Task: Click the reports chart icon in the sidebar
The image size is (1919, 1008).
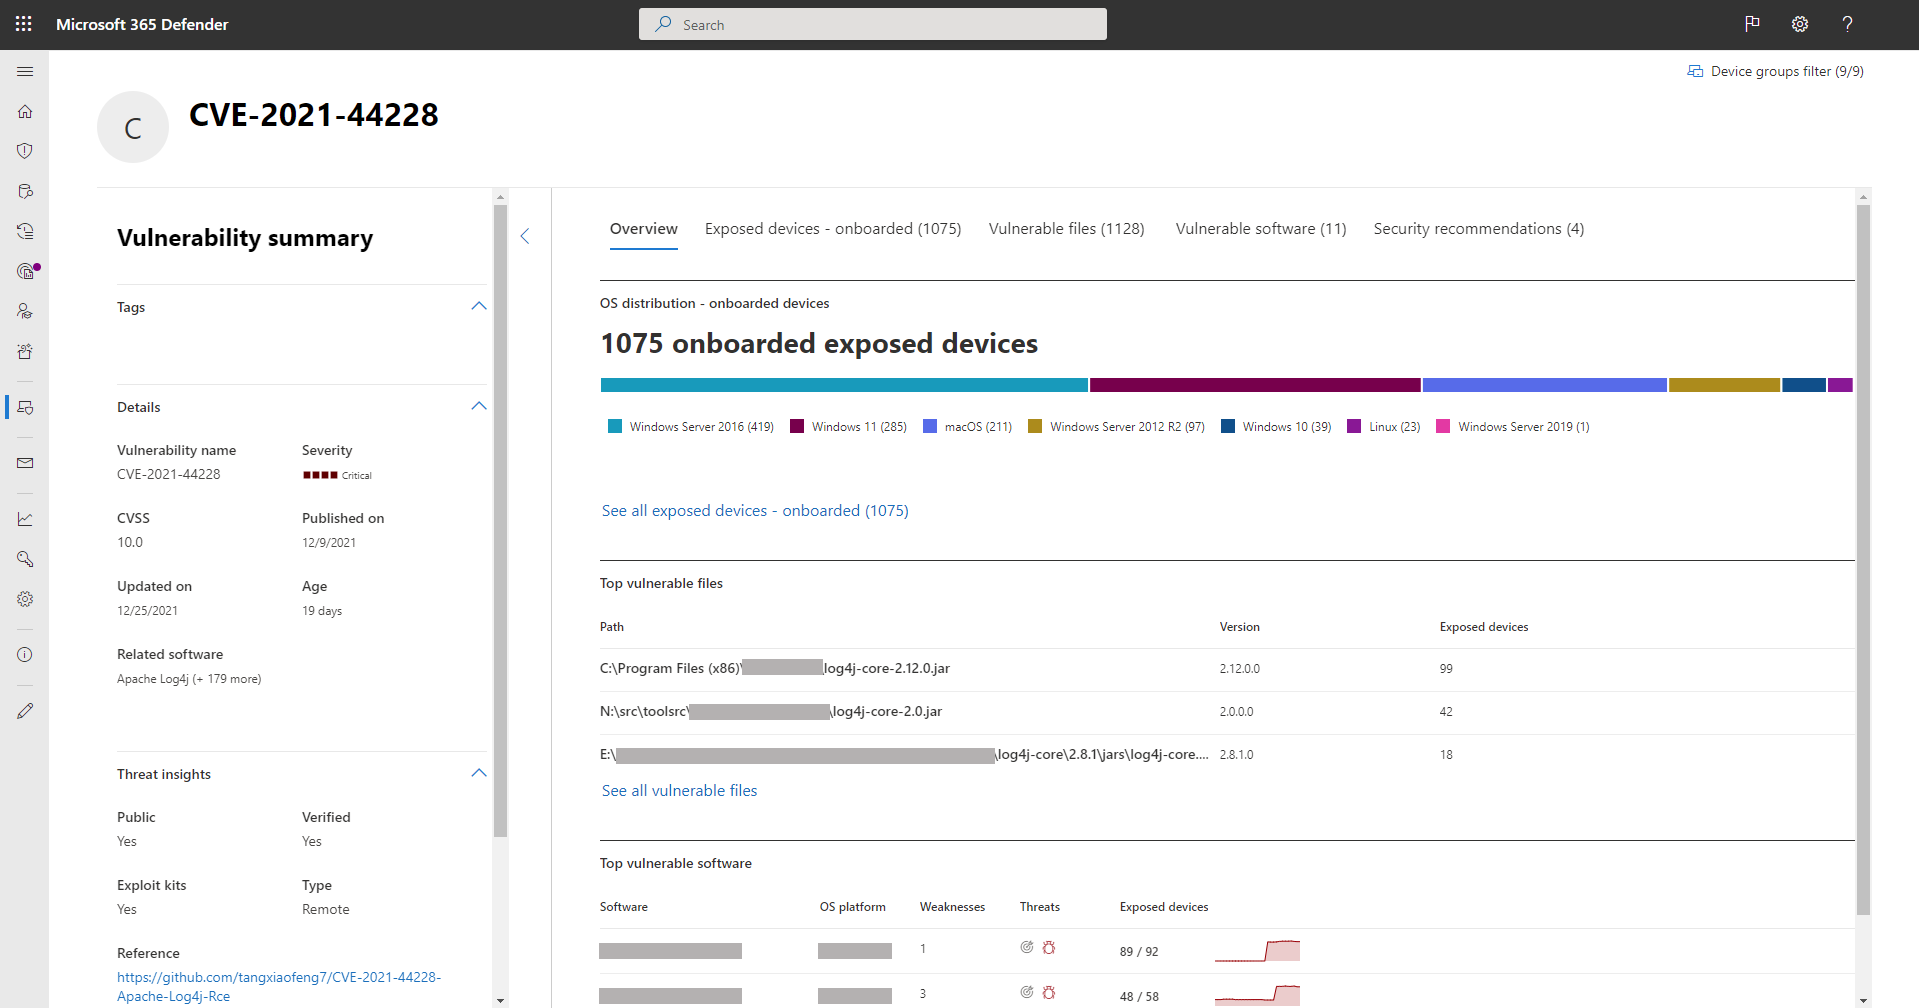Action: coord(25,519)
